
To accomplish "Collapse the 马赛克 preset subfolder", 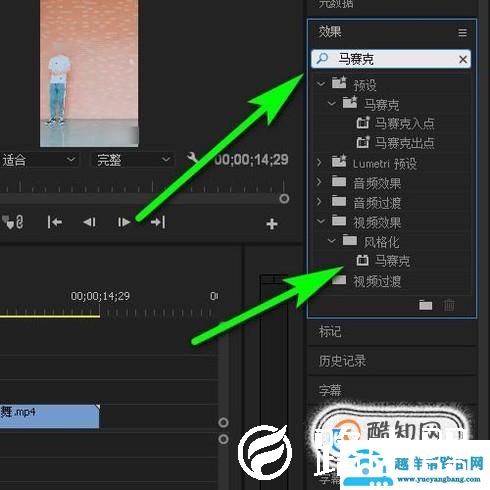I will 331,103.
